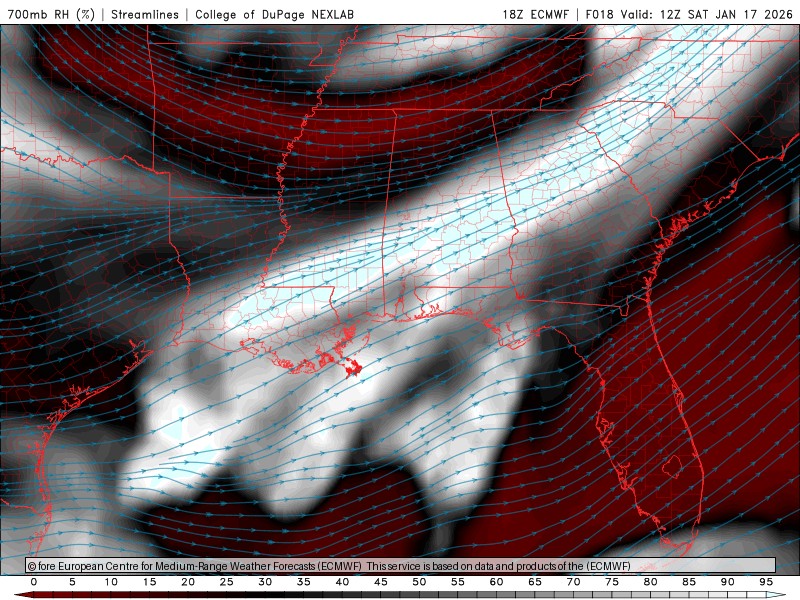The width and height of the screenshot is (800, 600).
Task: Click the "12Z SAT JAN 17 2026" valid time
Action: click(x=727, y=15)
